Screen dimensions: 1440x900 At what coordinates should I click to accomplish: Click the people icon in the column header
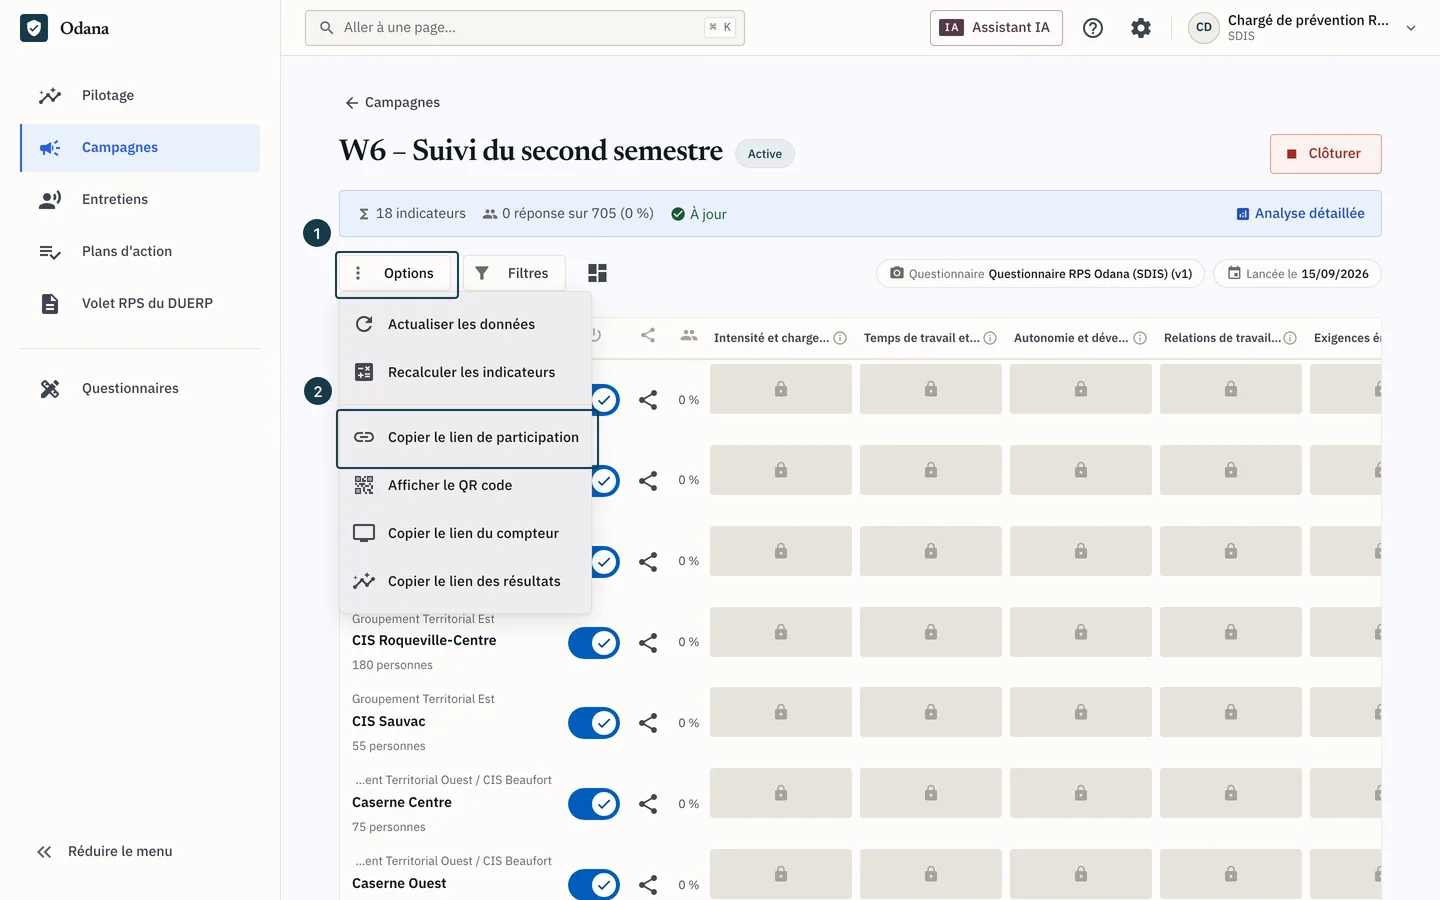[x=689, y=336]
